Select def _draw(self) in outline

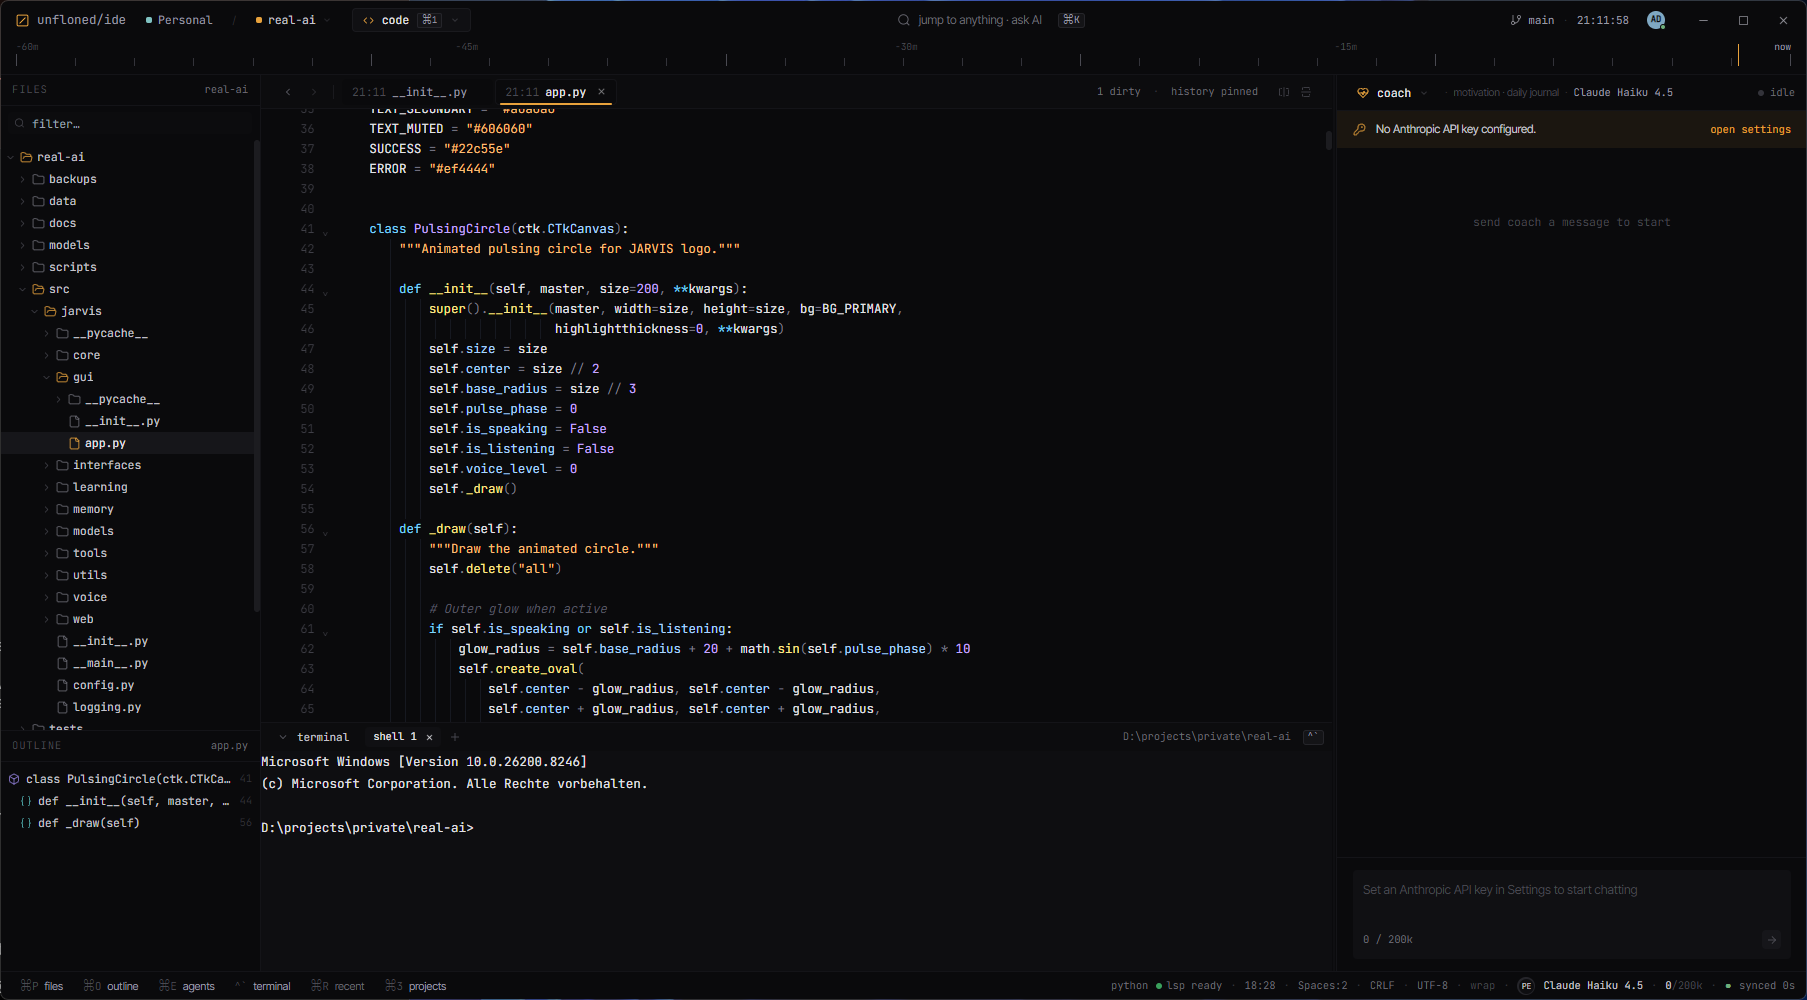pyautogui.click(x=130, y=823)
